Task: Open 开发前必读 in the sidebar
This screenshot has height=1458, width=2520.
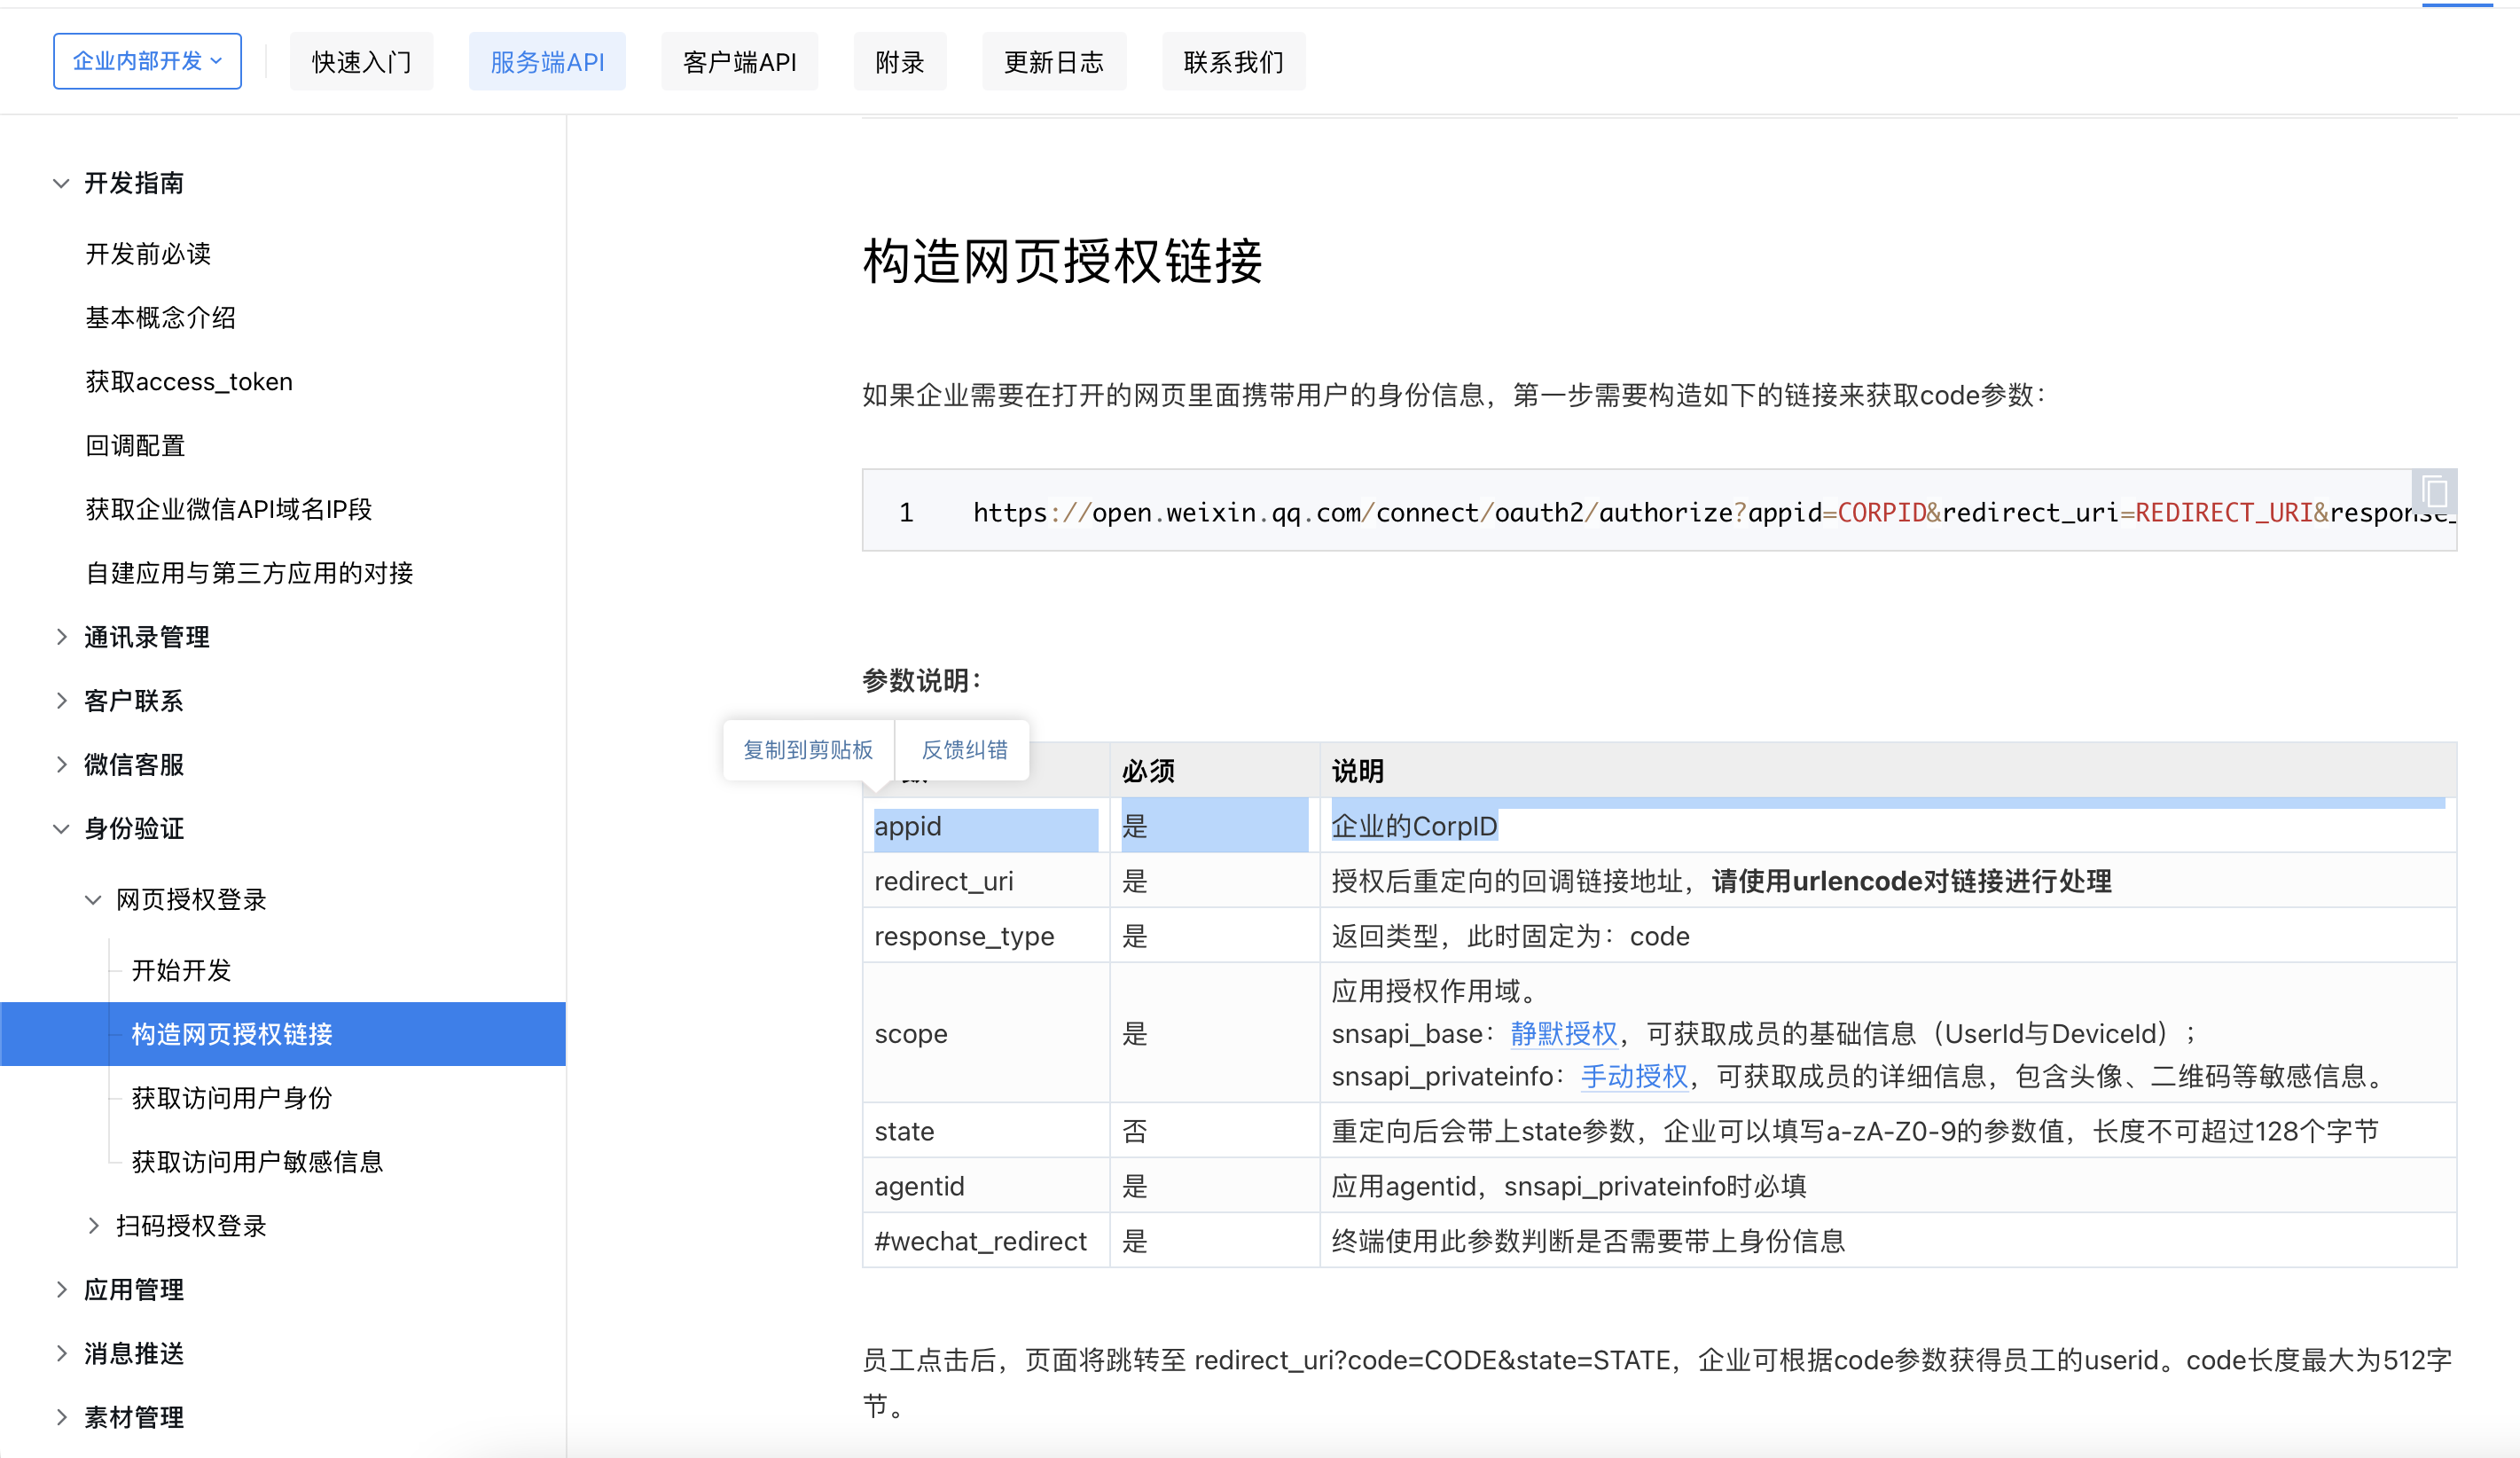Action: (x=148, y=254)
